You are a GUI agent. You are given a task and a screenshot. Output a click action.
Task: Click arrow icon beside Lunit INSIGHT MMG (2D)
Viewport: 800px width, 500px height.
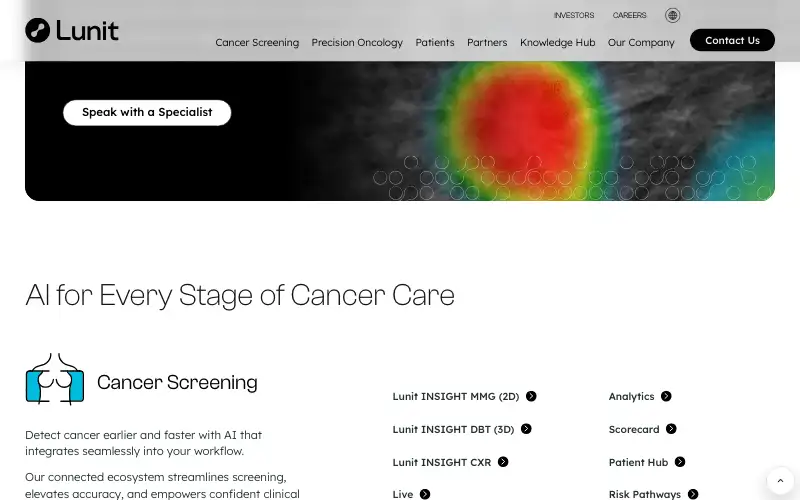[x=531, y=396]
